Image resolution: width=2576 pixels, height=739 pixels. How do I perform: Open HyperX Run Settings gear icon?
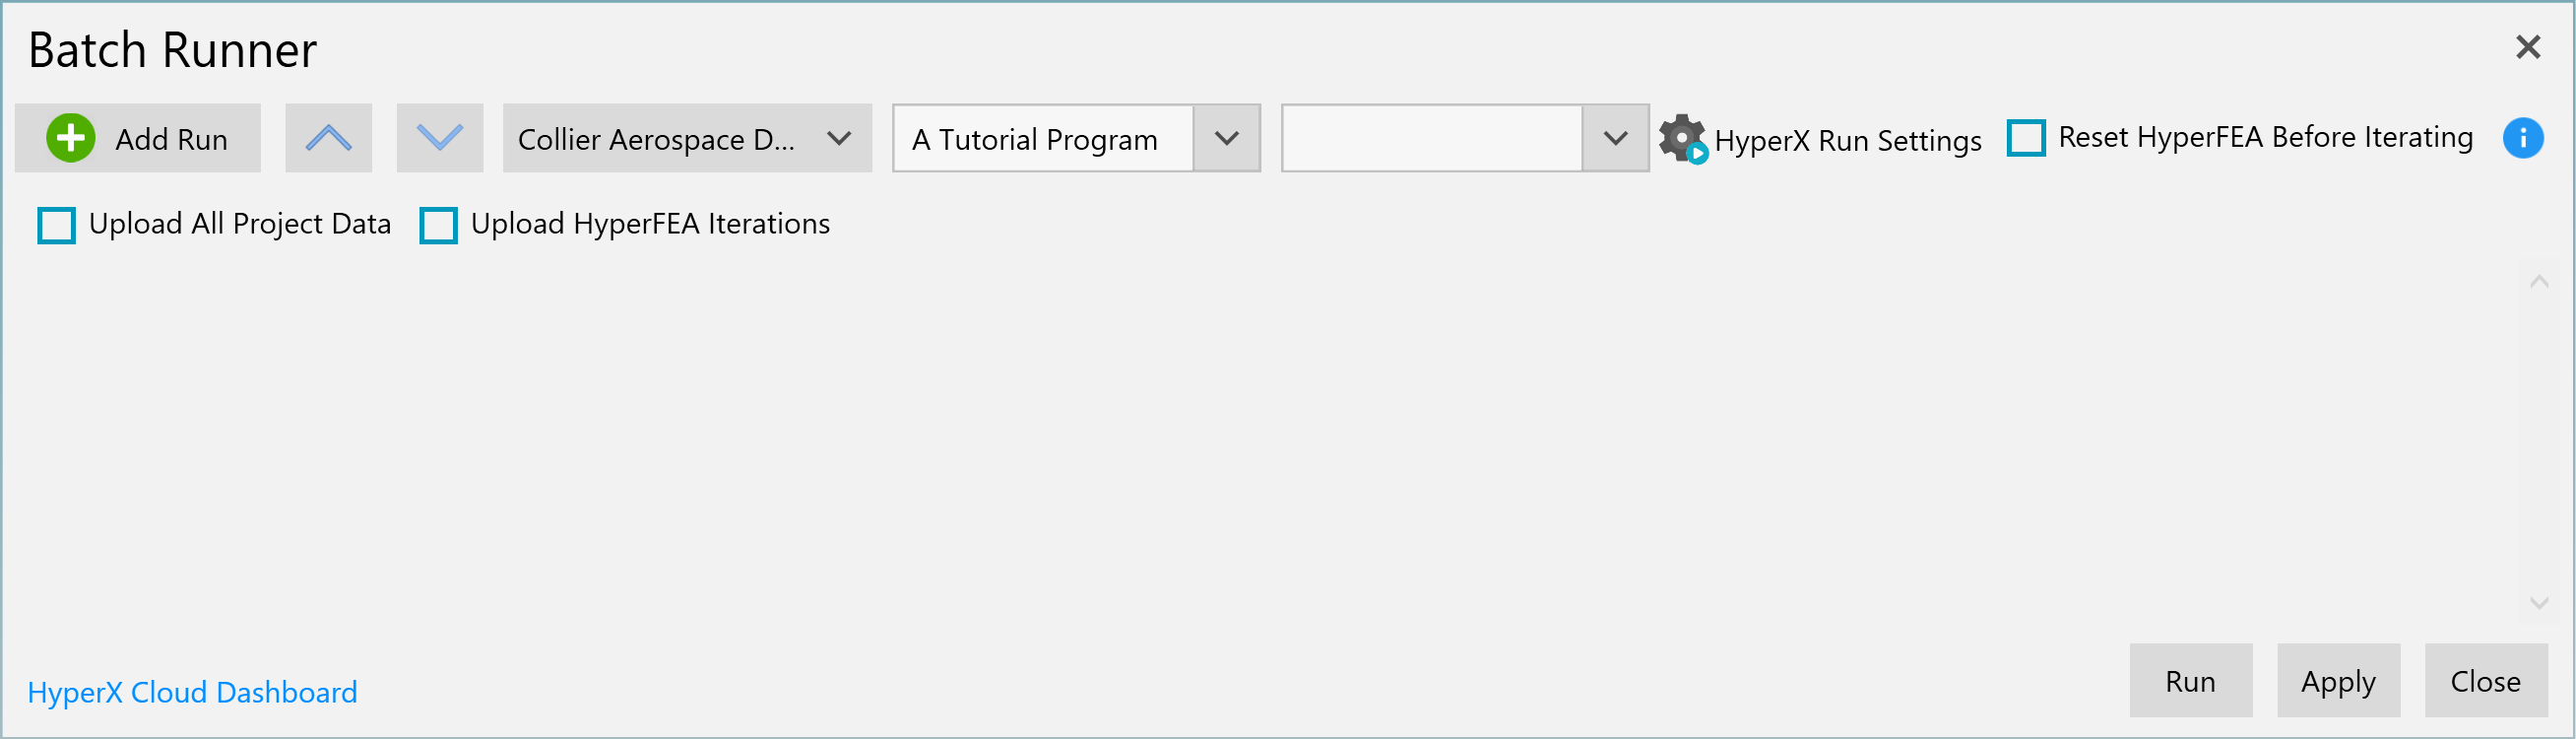pos(1683,139)
